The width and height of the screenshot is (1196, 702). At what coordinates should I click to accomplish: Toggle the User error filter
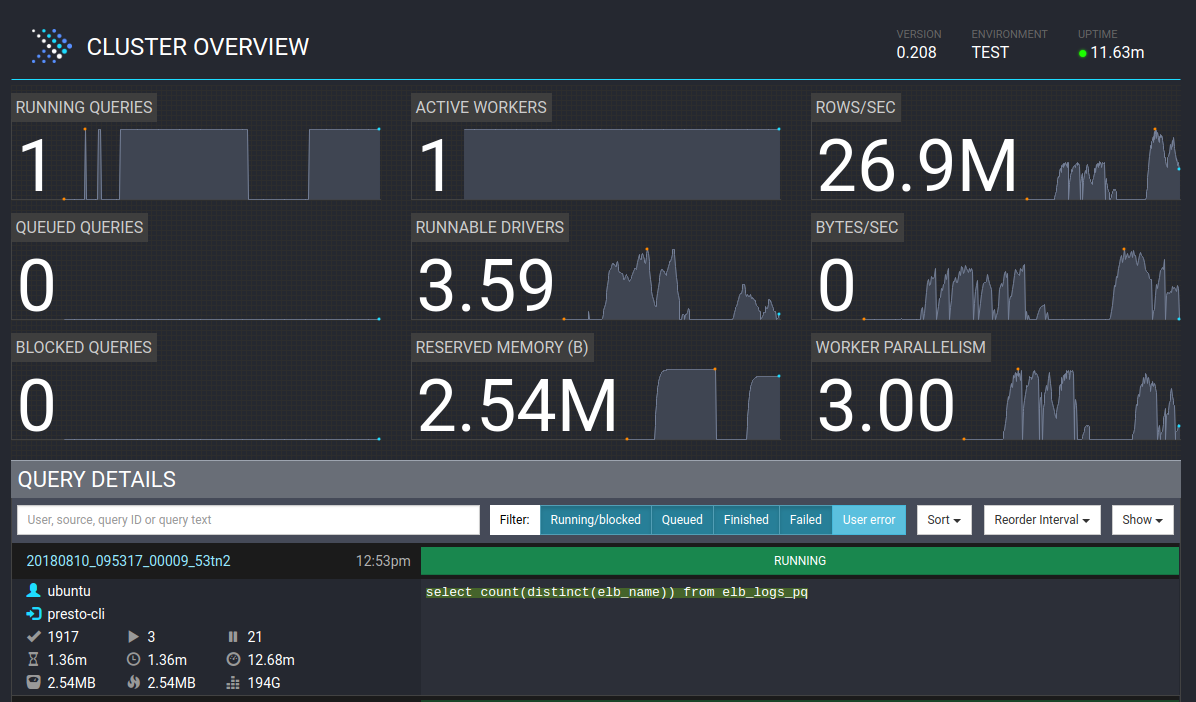tap(869, 520)
